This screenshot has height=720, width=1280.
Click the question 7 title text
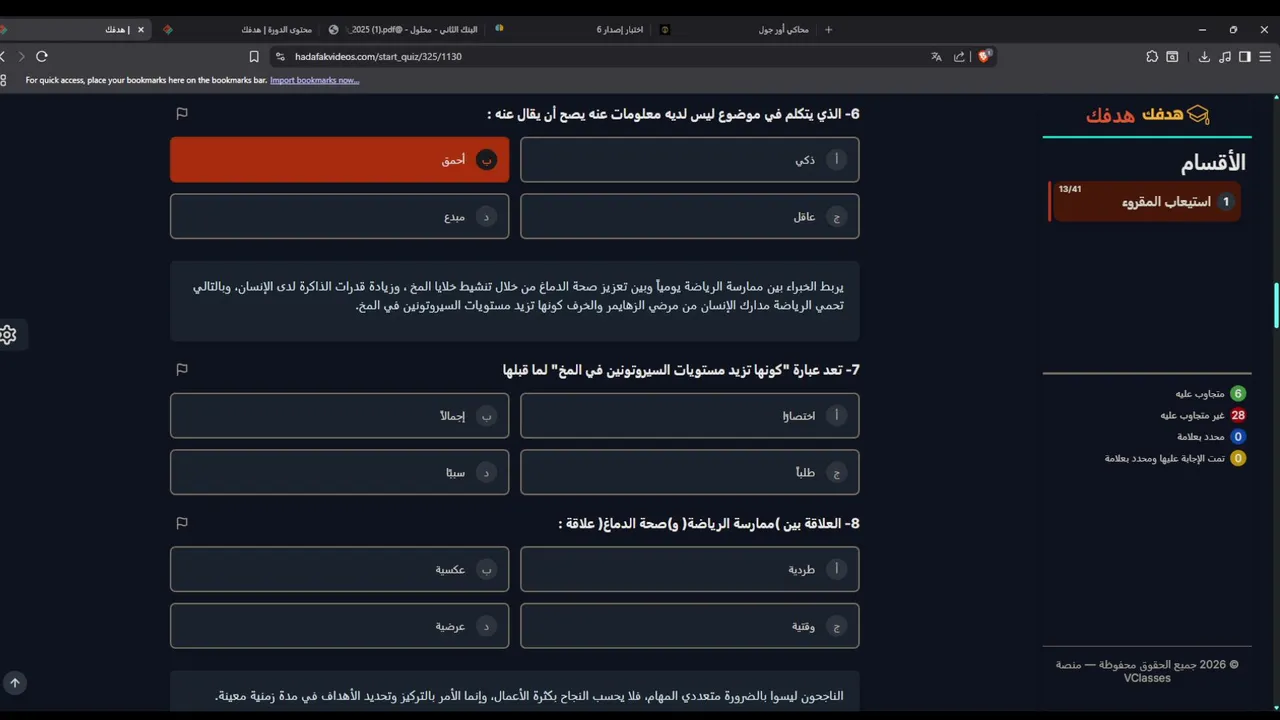tap(681, 370)
